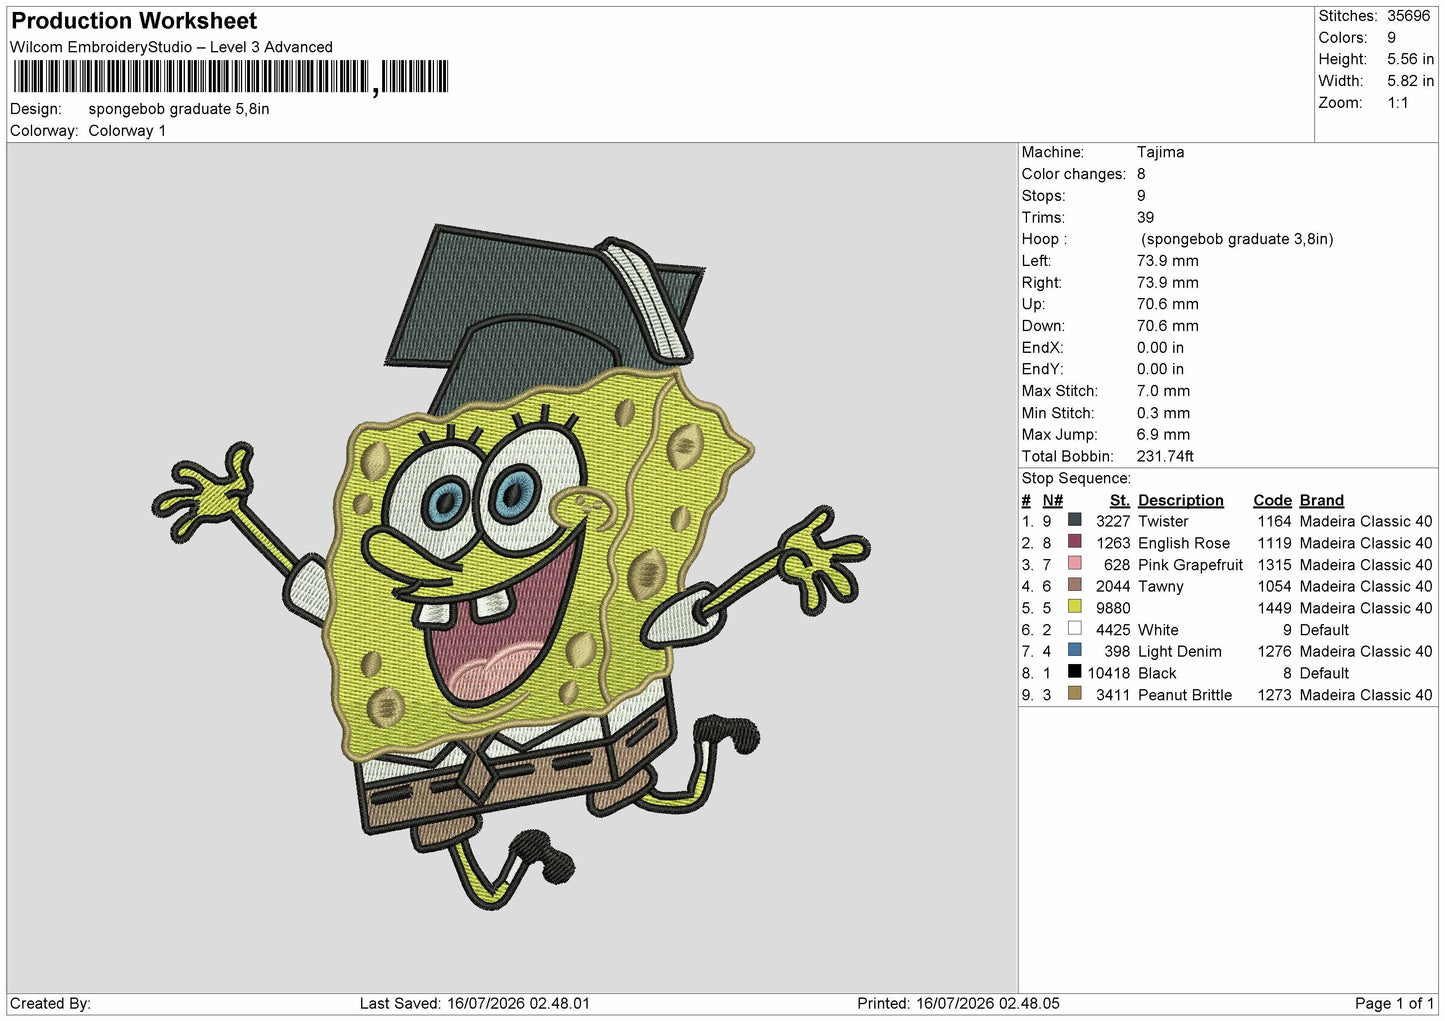Click the yellow swatch in row 5
The width and height of the screenshot is (1445, 1021).
pos(1074,607)
